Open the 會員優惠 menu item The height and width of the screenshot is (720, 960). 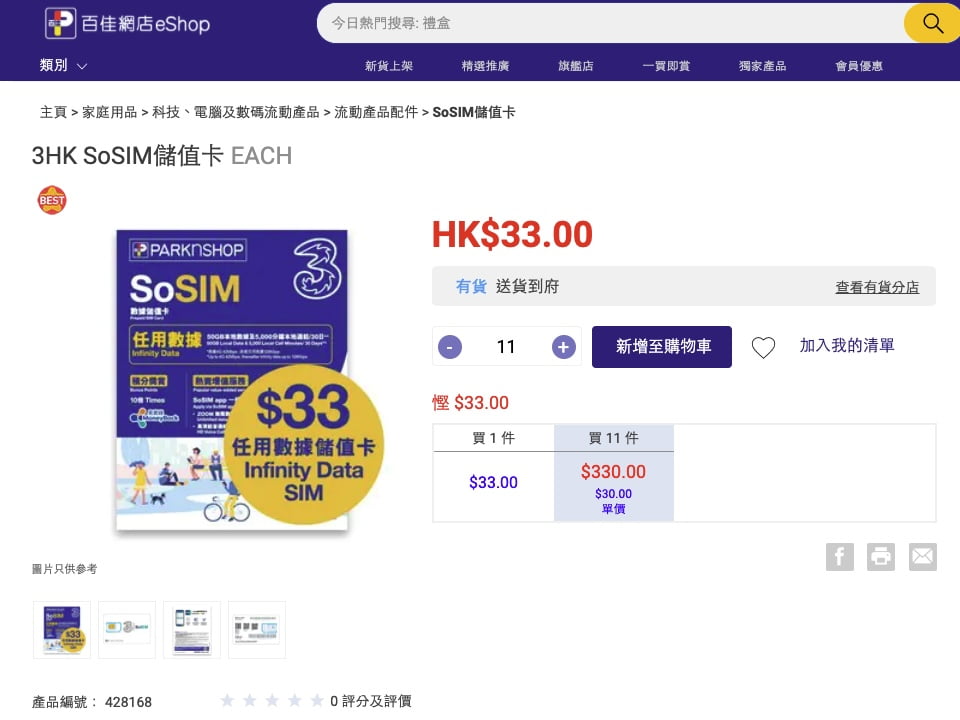(x=859, y=66)
